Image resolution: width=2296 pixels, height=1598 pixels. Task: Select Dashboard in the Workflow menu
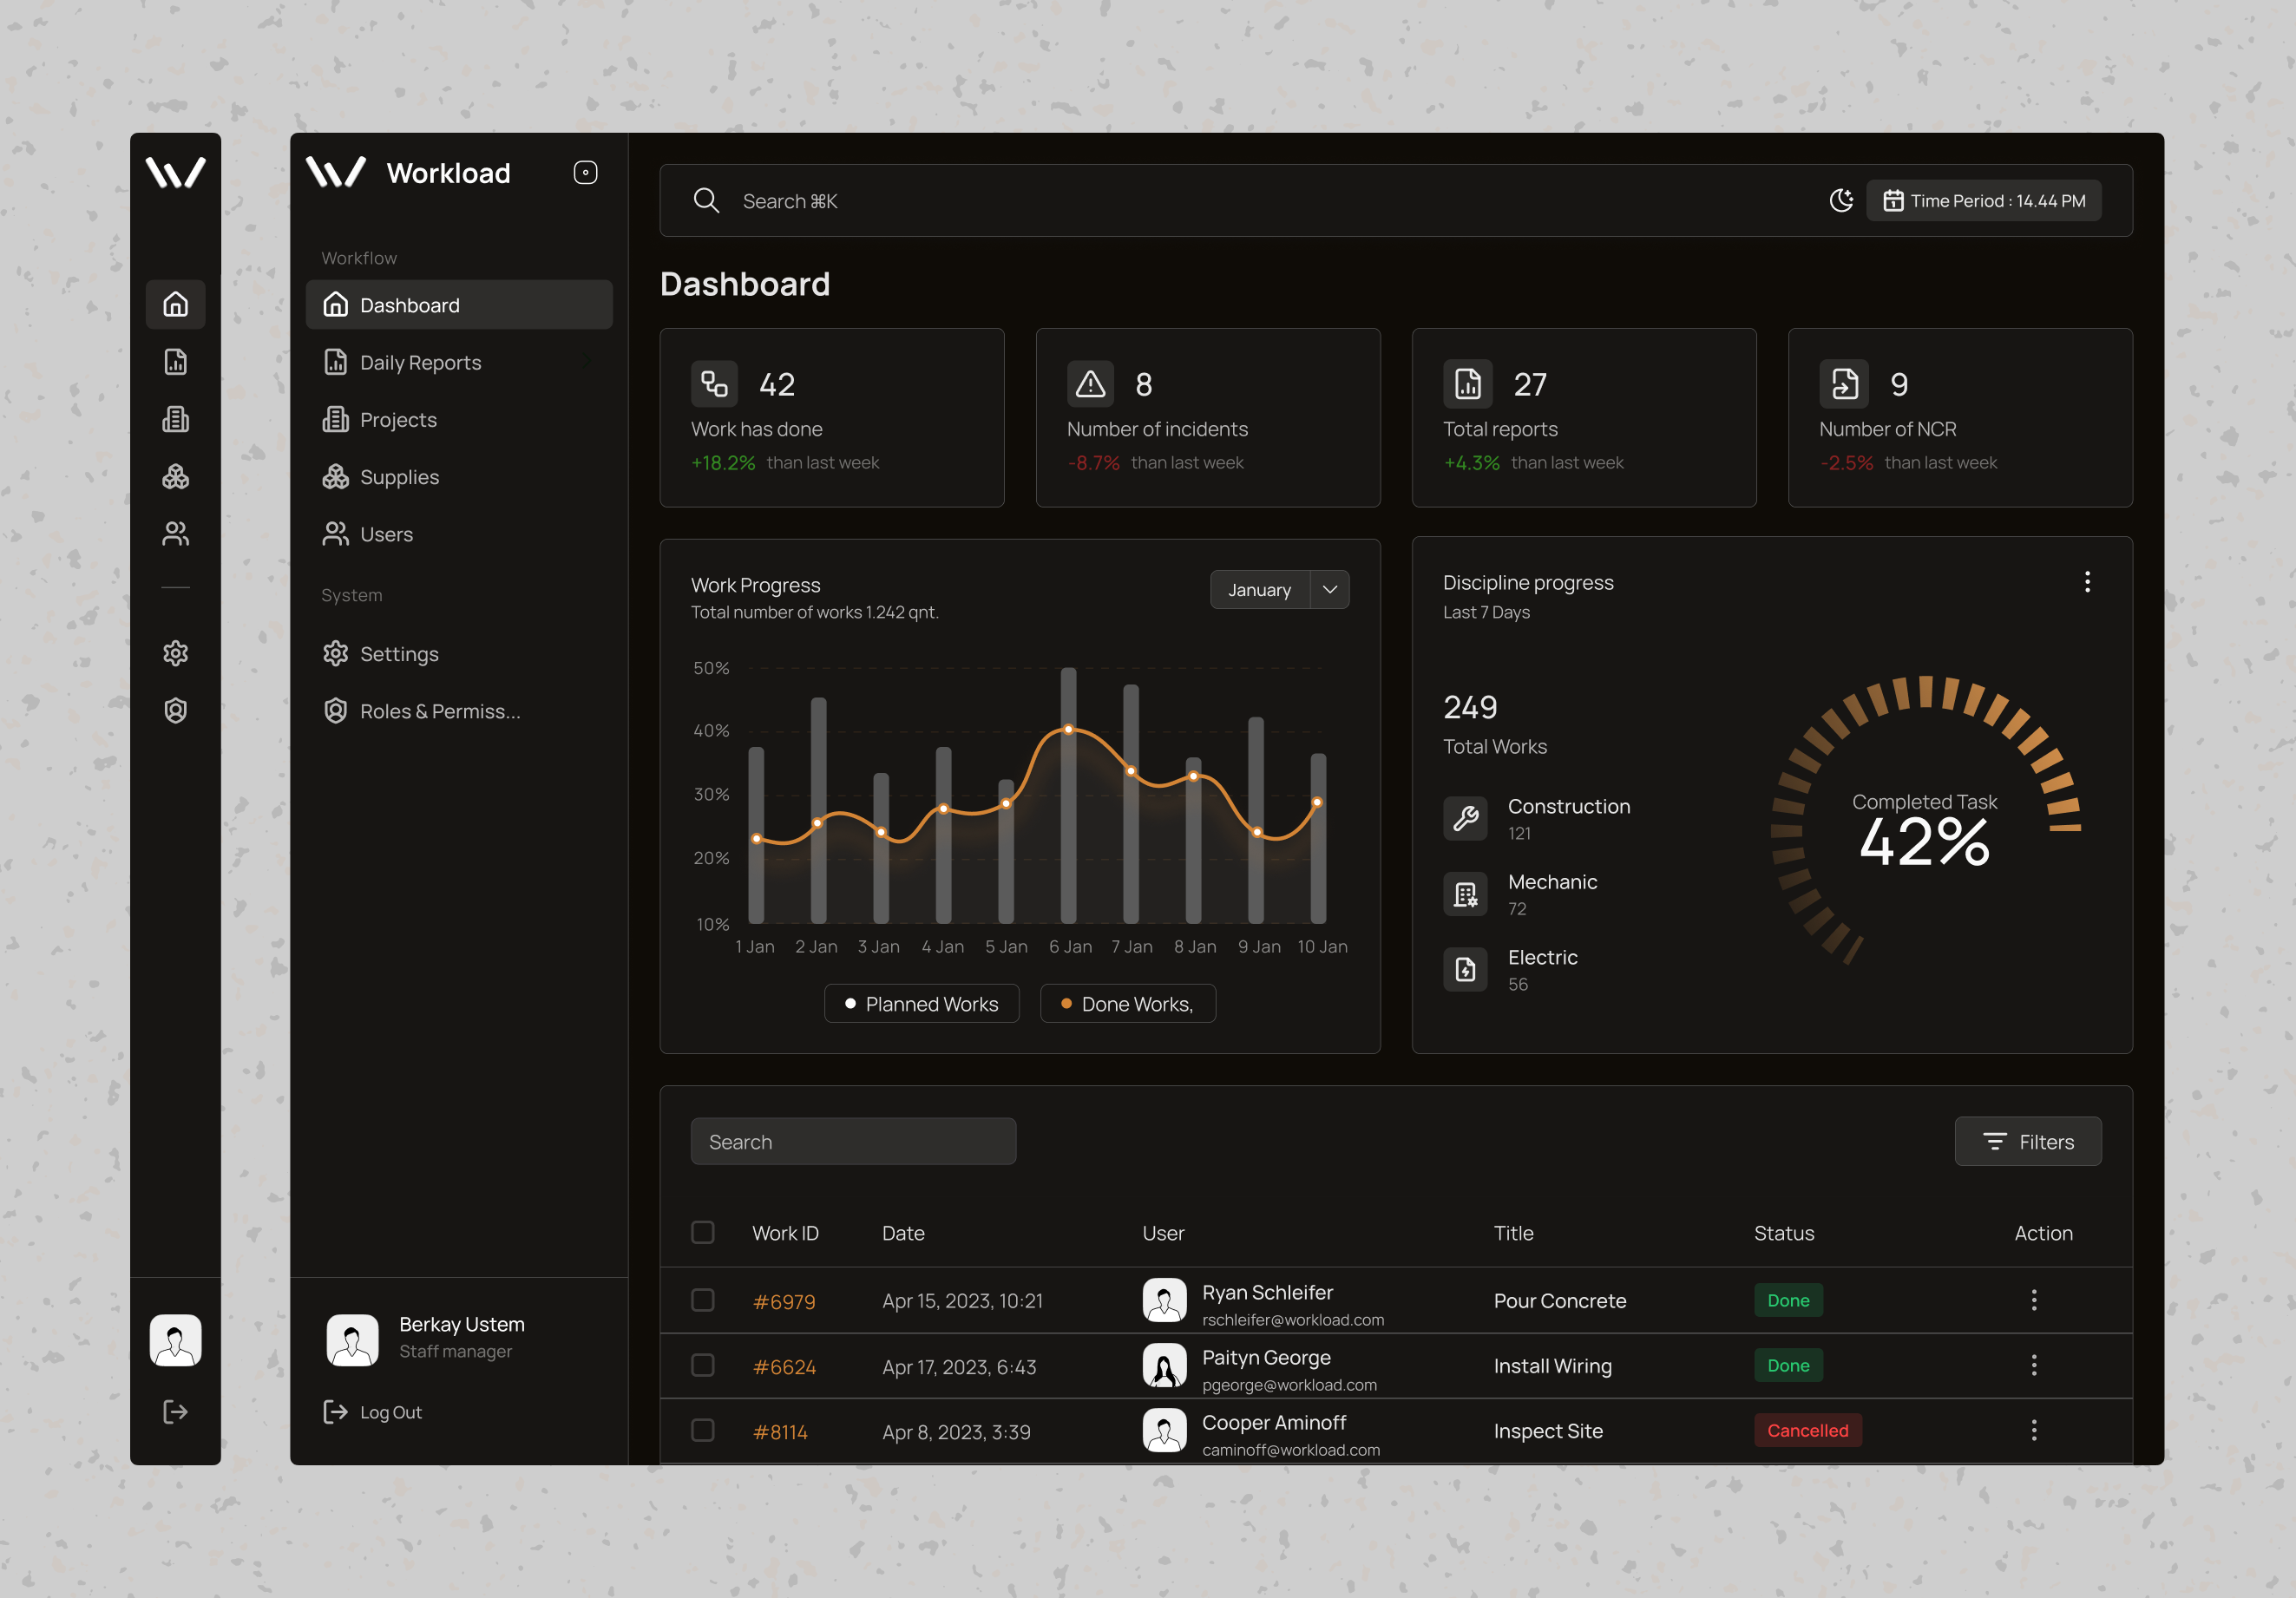[x=459, y=305]
